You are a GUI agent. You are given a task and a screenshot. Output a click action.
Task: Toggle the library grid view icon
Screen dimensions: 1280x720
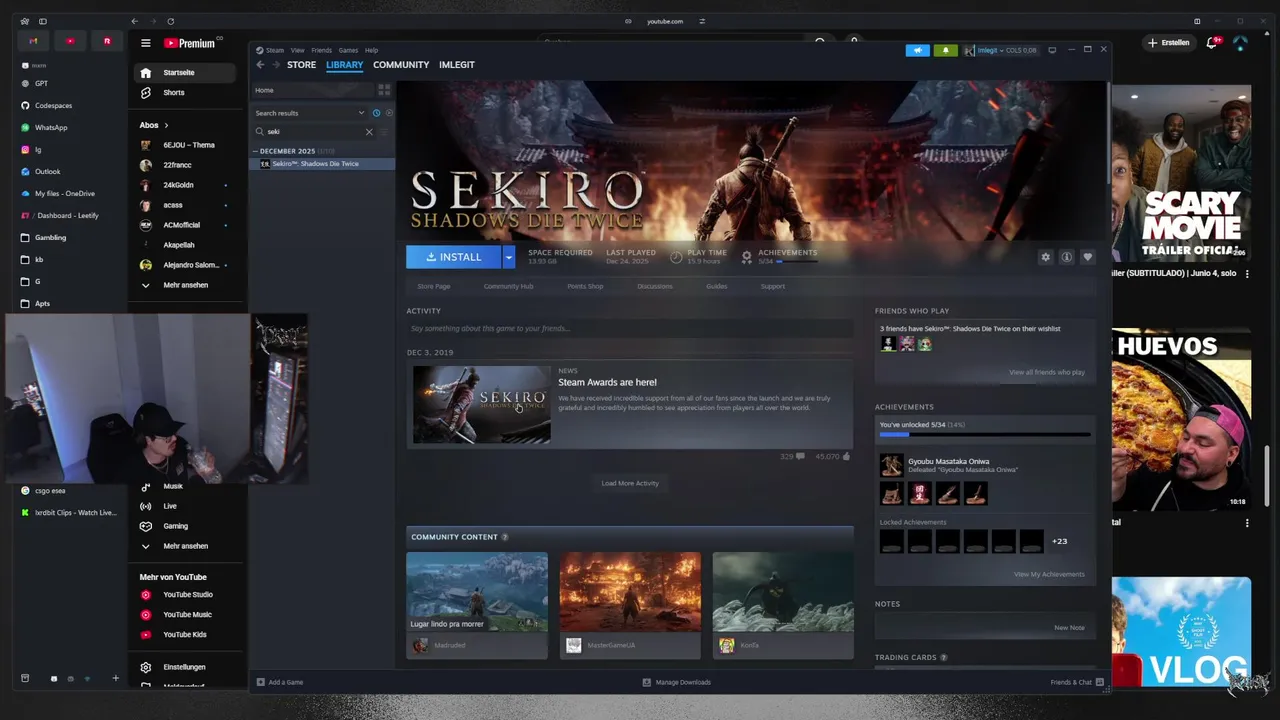click(x=384, y=90)
